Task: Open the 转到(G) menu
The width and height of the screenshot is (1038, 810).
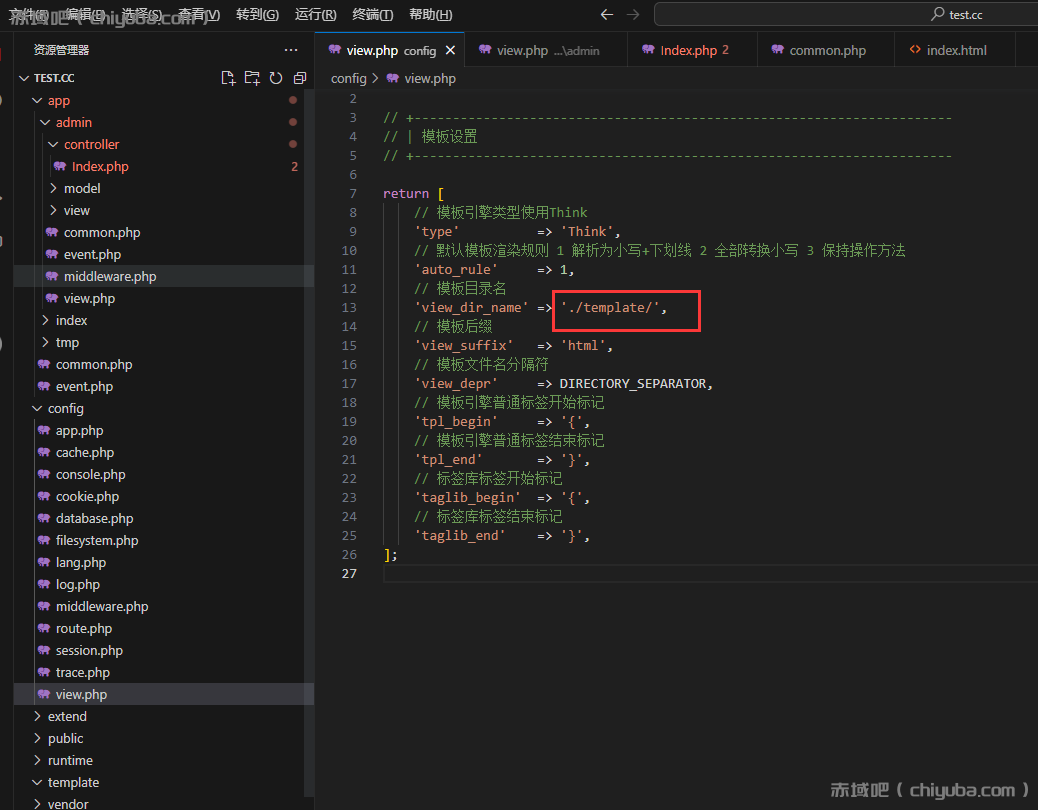Action: coord(258,15)
